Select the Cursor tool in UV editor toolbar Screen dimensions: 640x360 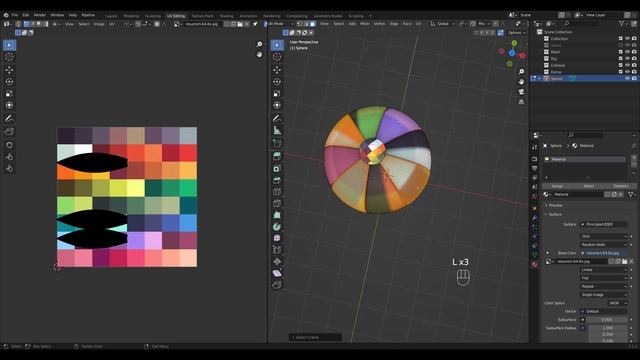(x=9, y=57)
